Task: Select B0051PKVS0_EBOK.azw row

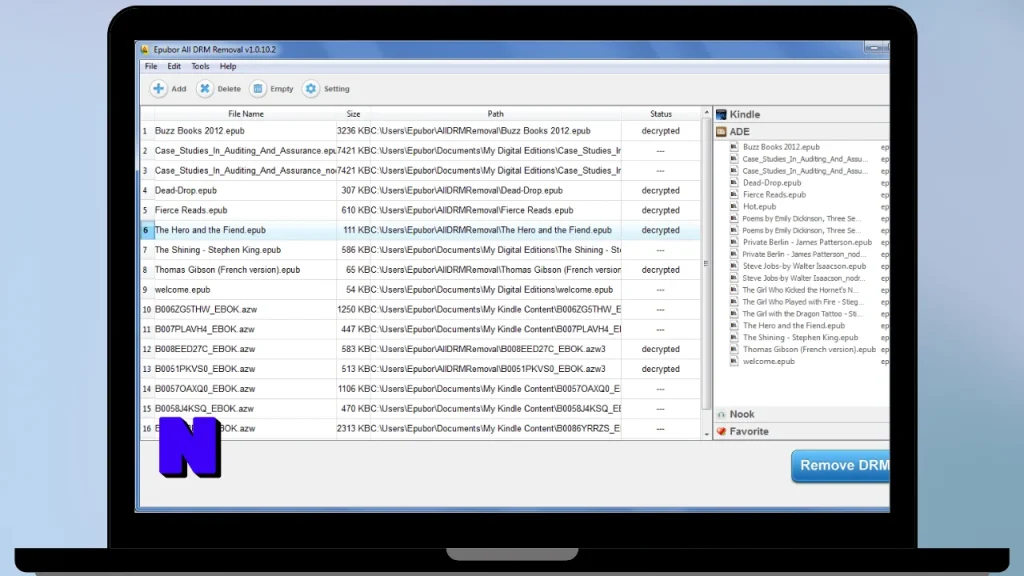Action: tap(421, 369)
